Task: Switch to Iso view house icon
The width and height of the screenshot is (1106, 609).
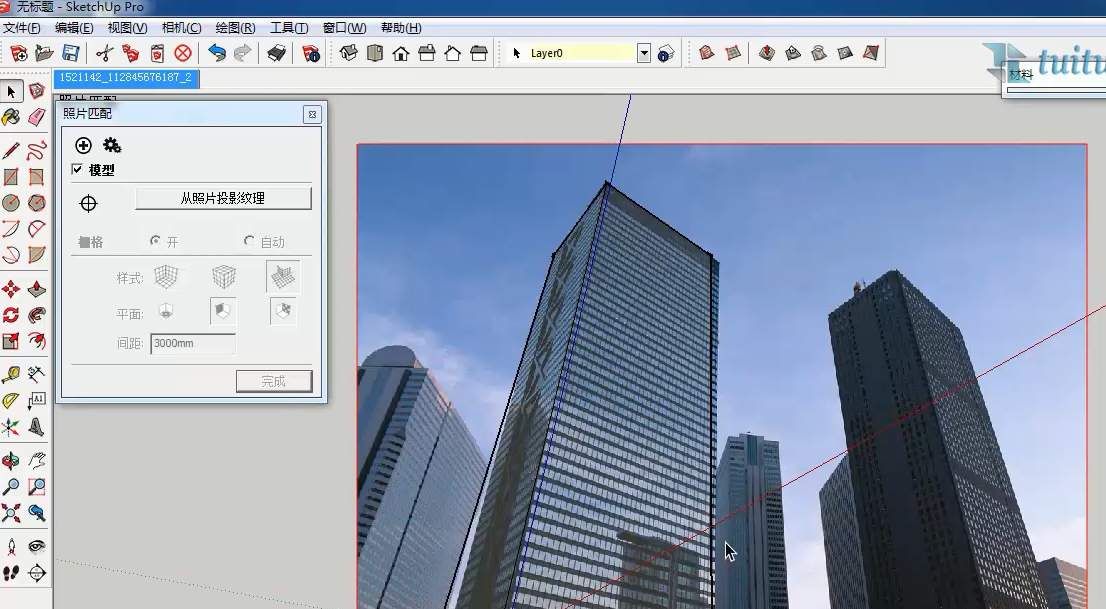Action: pos(349,53)
